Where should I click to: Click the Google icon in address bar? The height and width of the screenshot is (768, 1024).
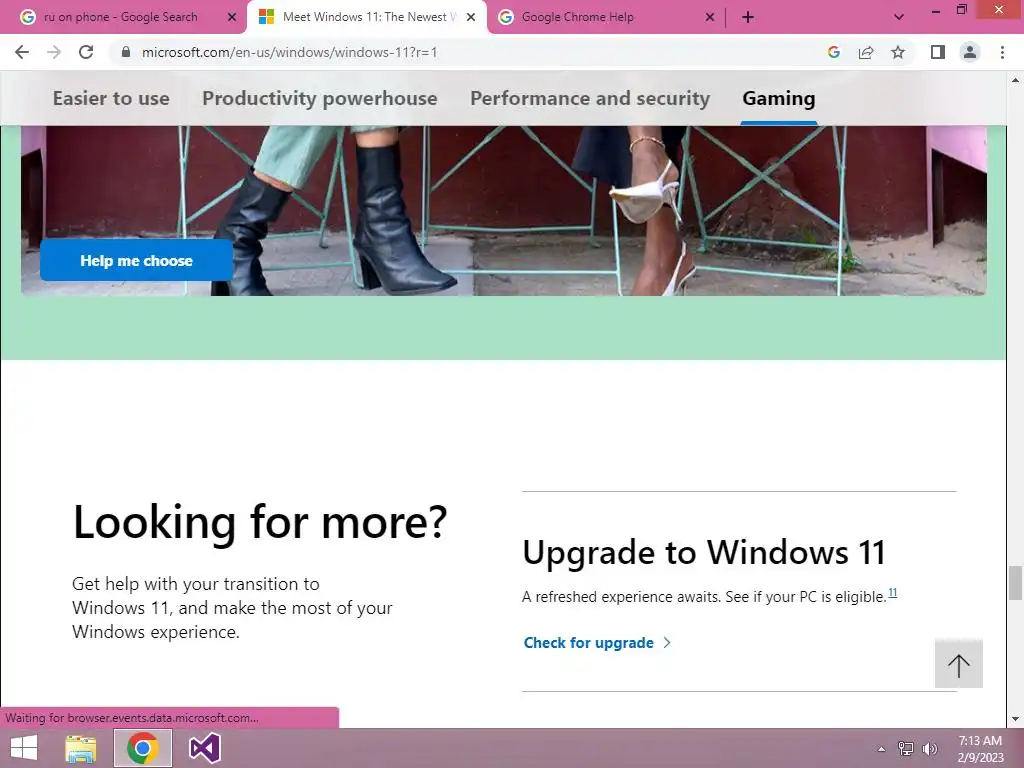(834, 52)
